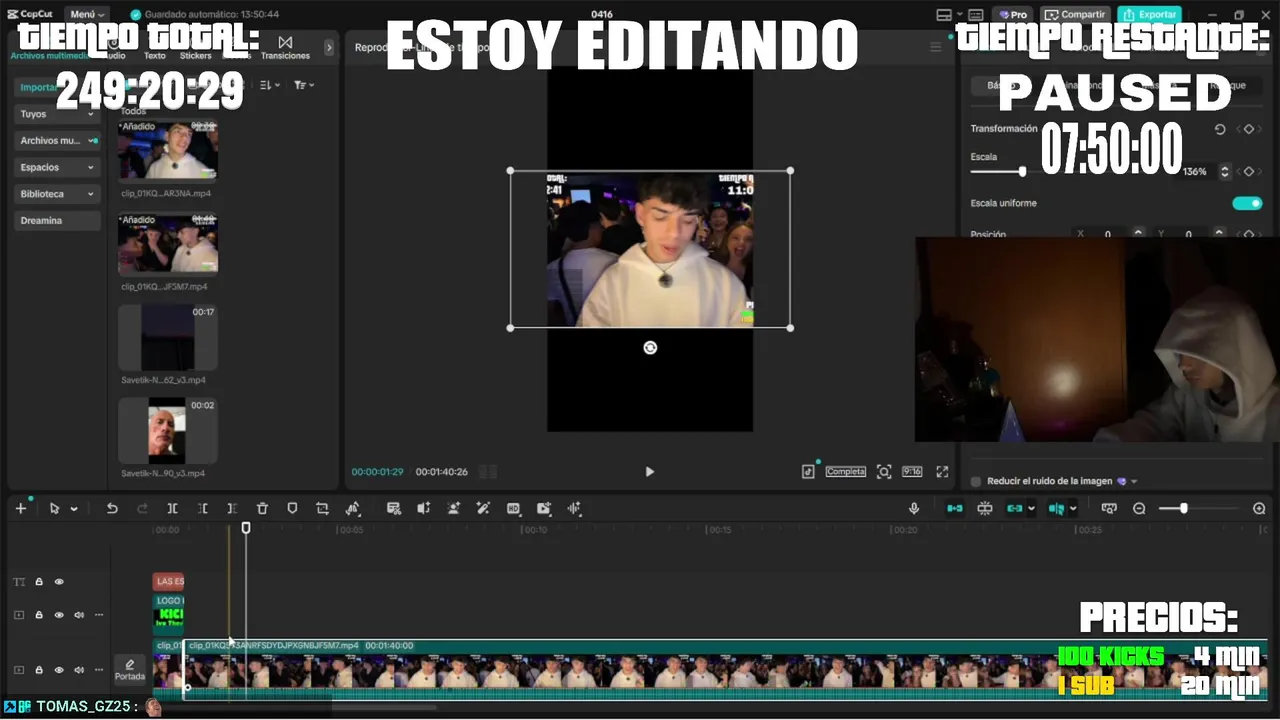Image resolution: width=1280 pixels, height=720 pixels.
Task: Click the AI video generation icon
Action: (x=544, y=508)
